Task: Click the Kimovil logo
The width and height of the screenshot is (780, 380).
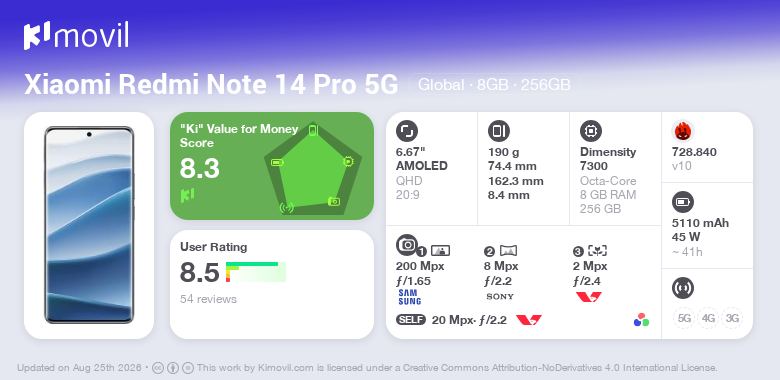Action: 76,35
